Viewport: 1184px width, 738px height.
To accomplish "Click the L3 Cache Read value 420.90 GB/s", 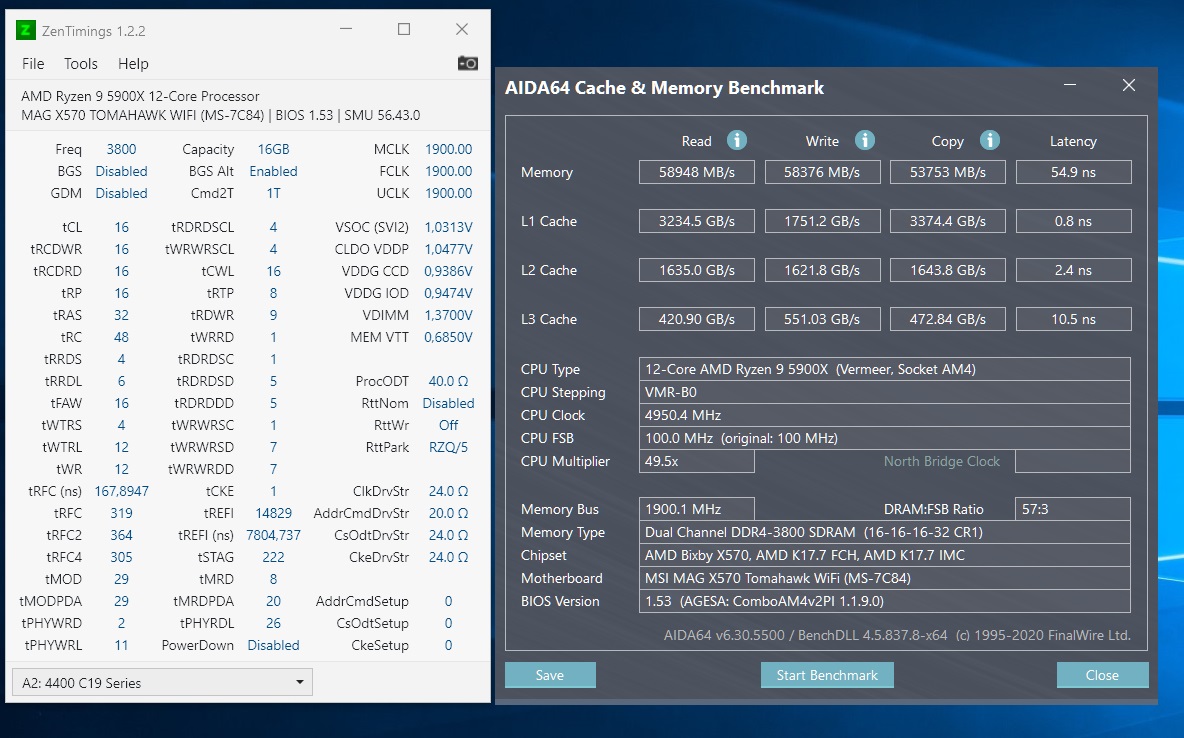I will (x=697, y=320).
